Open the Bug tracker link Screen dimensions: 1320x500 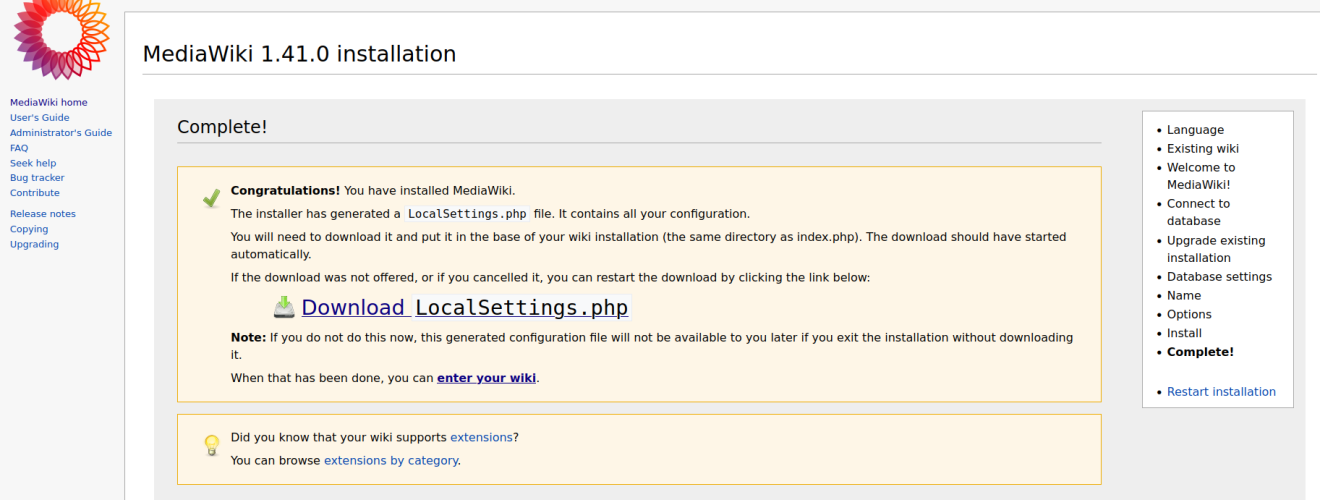pyautogui.click(x=37, y=177)
